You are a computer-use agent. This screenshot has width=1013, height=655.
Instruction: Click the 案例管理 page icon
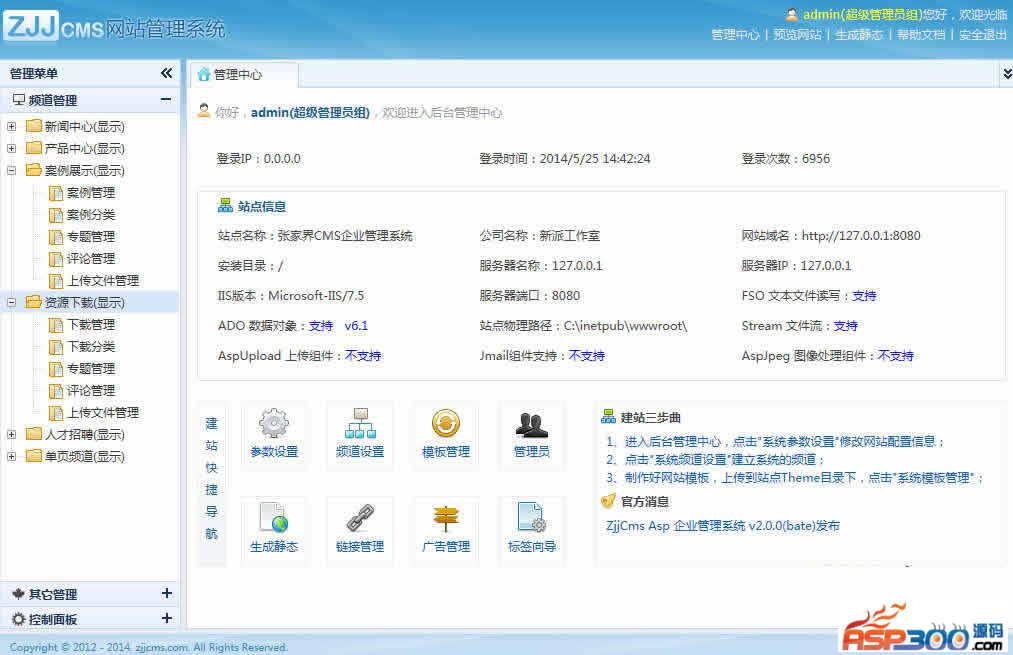point(56,192)
